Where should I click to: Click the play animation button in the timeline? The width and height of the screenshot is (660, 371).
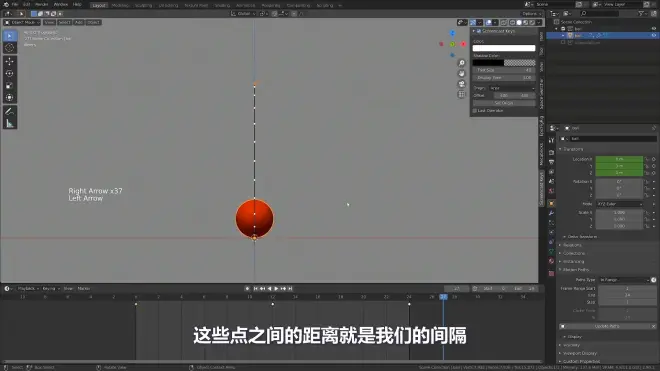click(276, 288)
